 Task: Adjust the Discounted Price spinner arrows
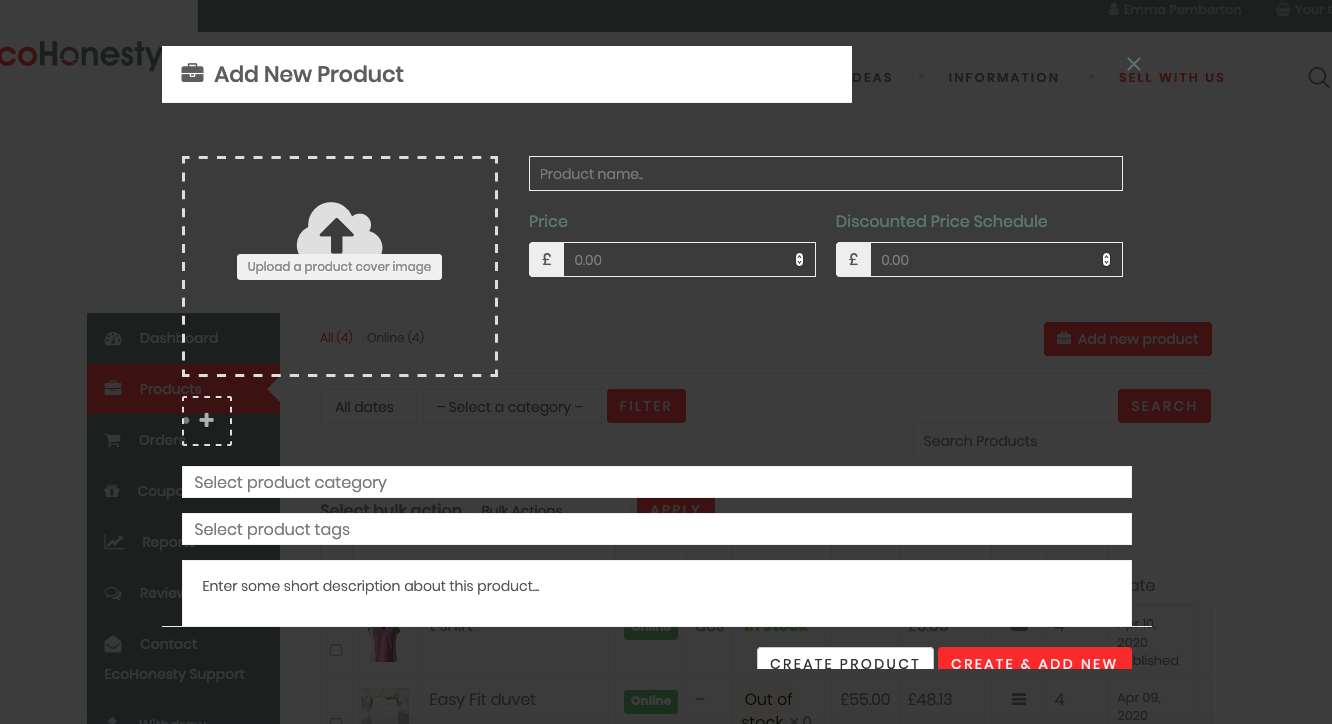click(x=1106, y=260)
